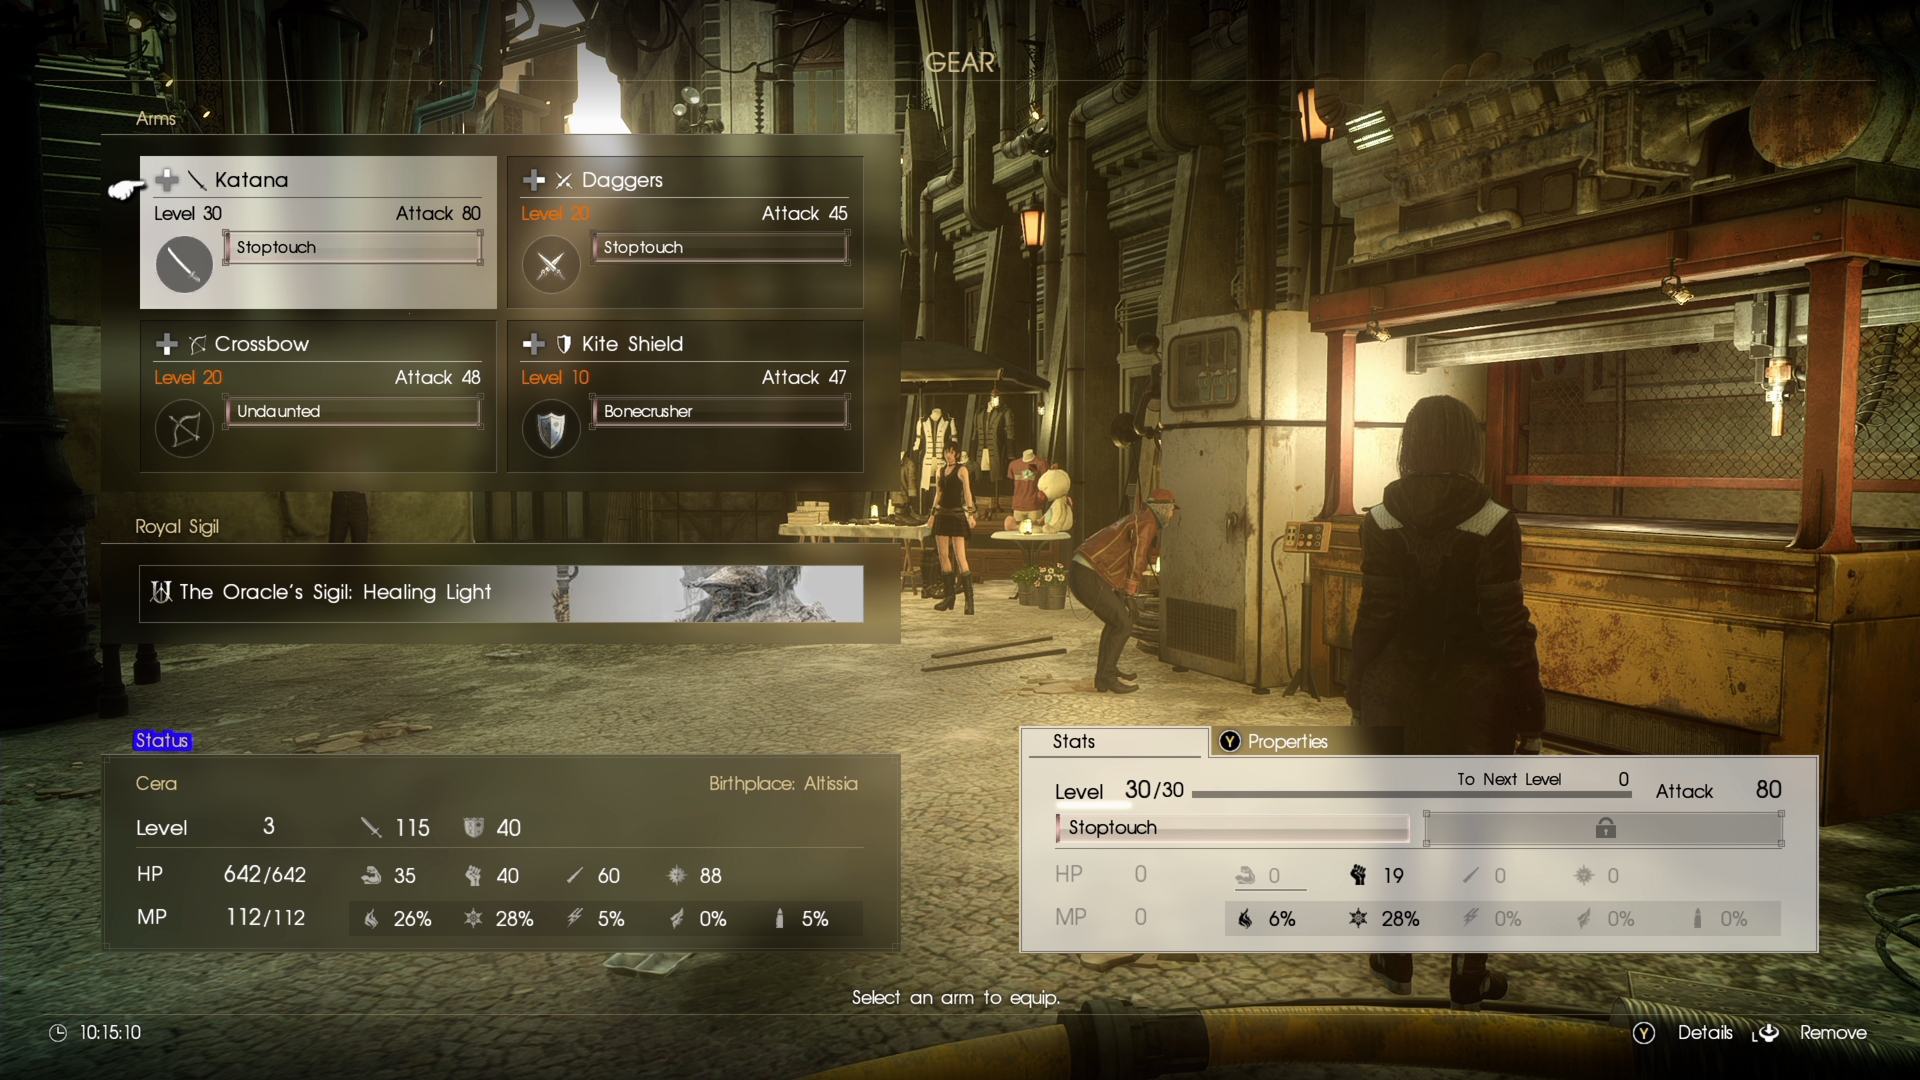Click the vitality icon valued 19 in Stats
This screenshot has width=1920, height=1080.
point(1358,875)
